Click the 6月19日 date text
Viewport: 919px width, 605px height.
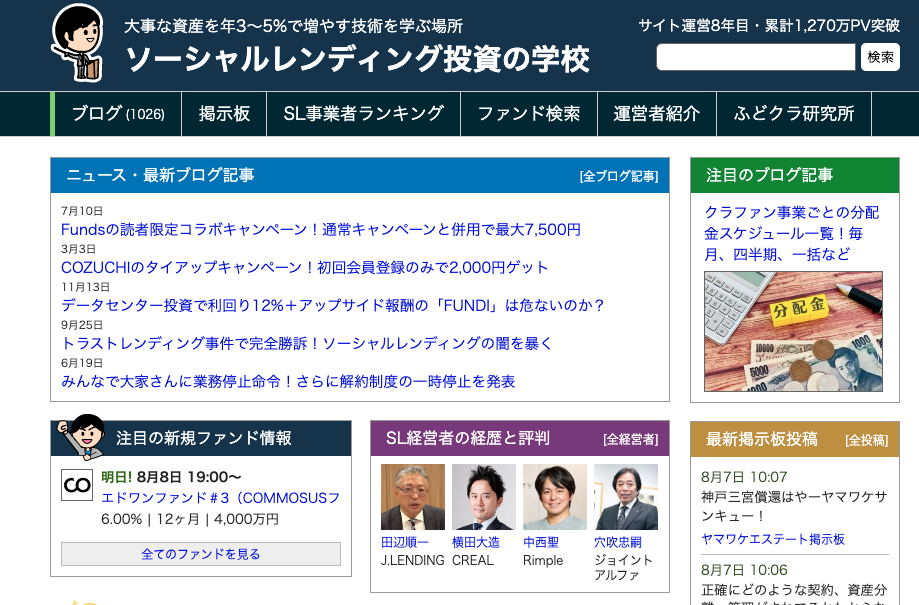point(82,363)
